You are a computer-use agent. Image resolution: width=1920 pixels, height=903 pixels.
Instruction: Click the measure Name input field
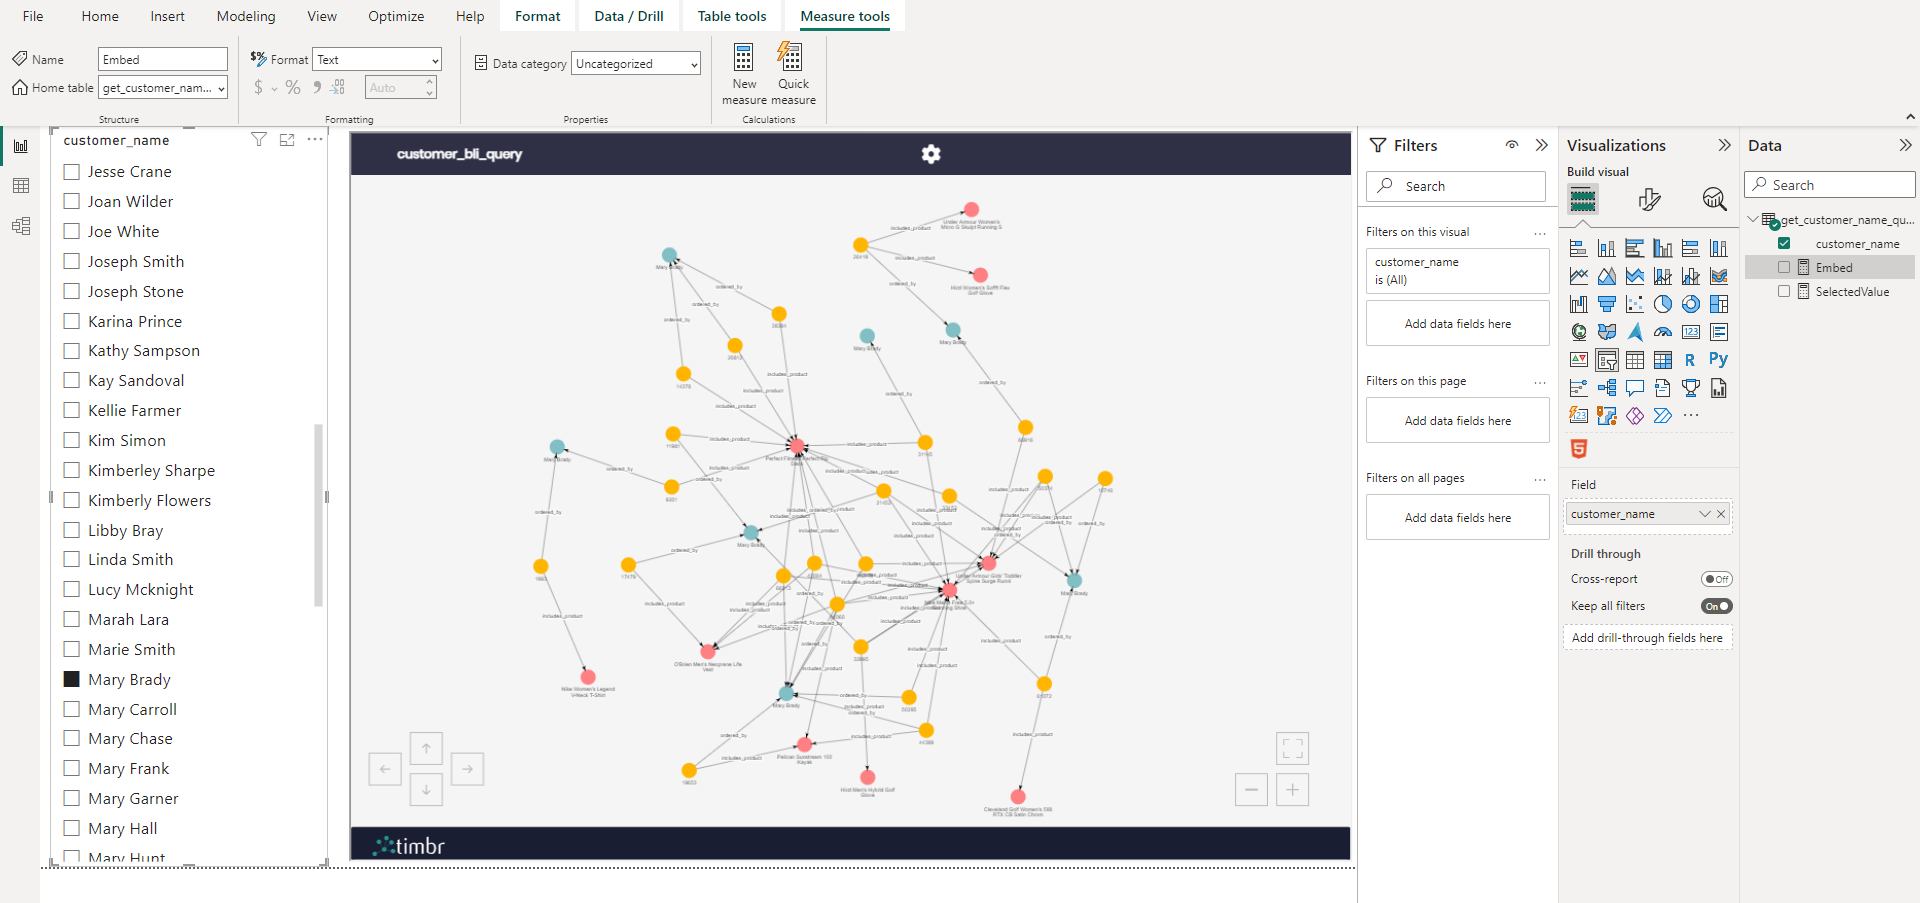pyautogui.click(x=163, y=60)
